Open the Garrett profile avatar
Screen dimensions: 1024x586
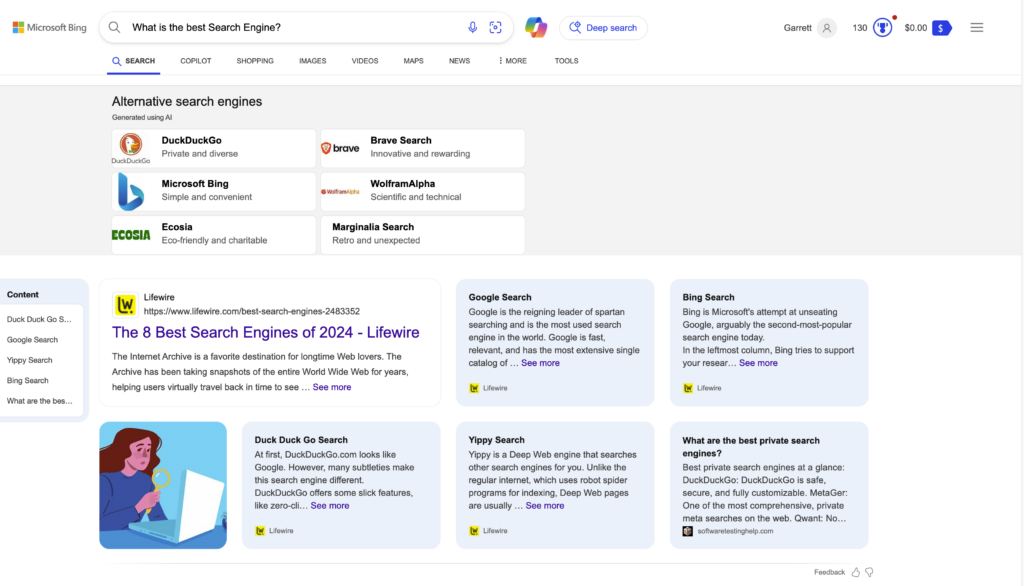(x=826, y=28)
